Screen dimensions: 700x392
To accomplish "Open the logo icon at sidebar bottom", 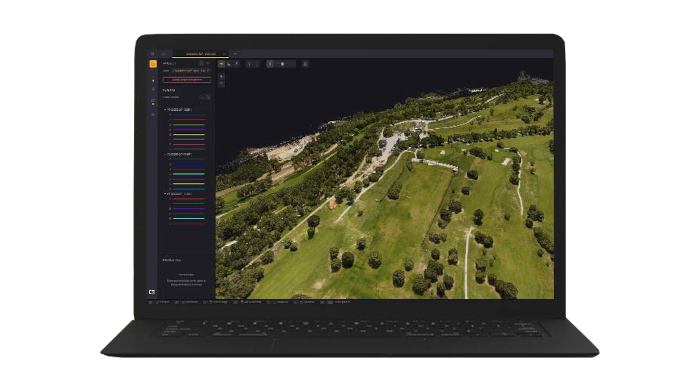I will click(x=152, y=292).
